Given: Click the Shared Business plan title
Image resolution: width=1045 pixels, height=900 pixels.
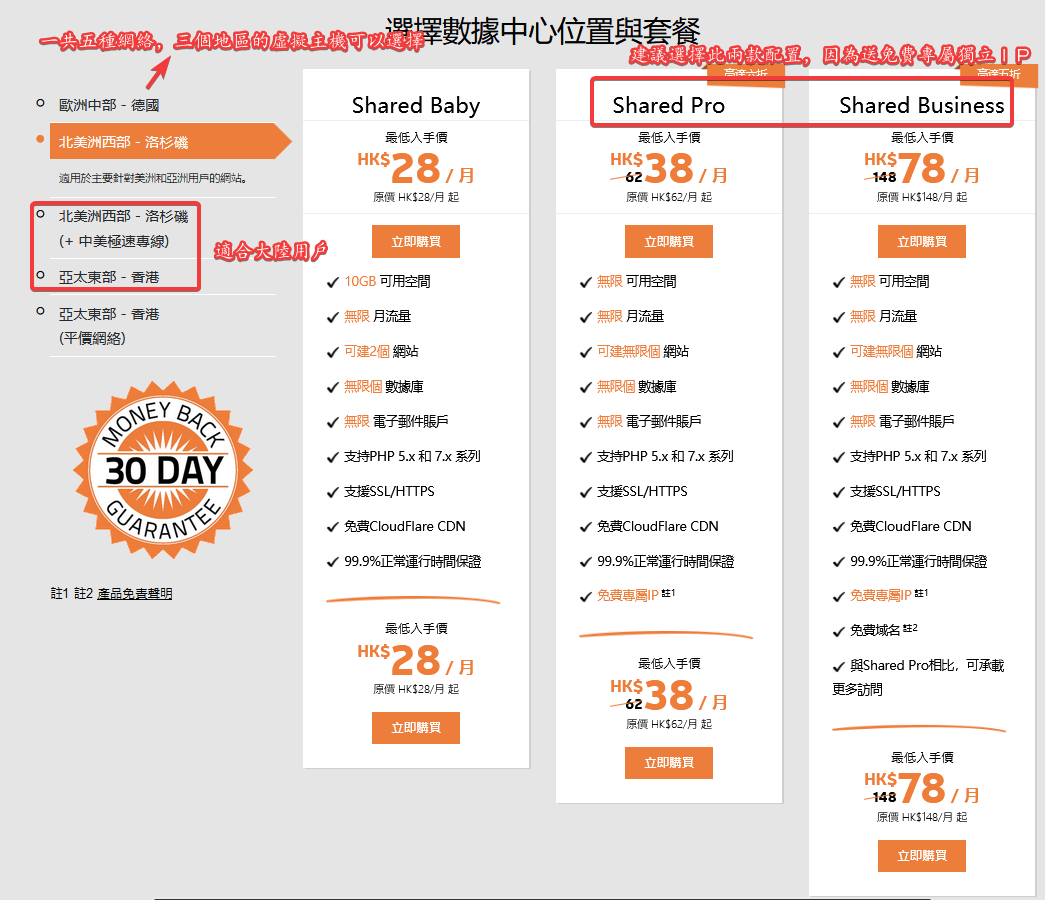Looking at the screenshot, I should pos(922,105).
